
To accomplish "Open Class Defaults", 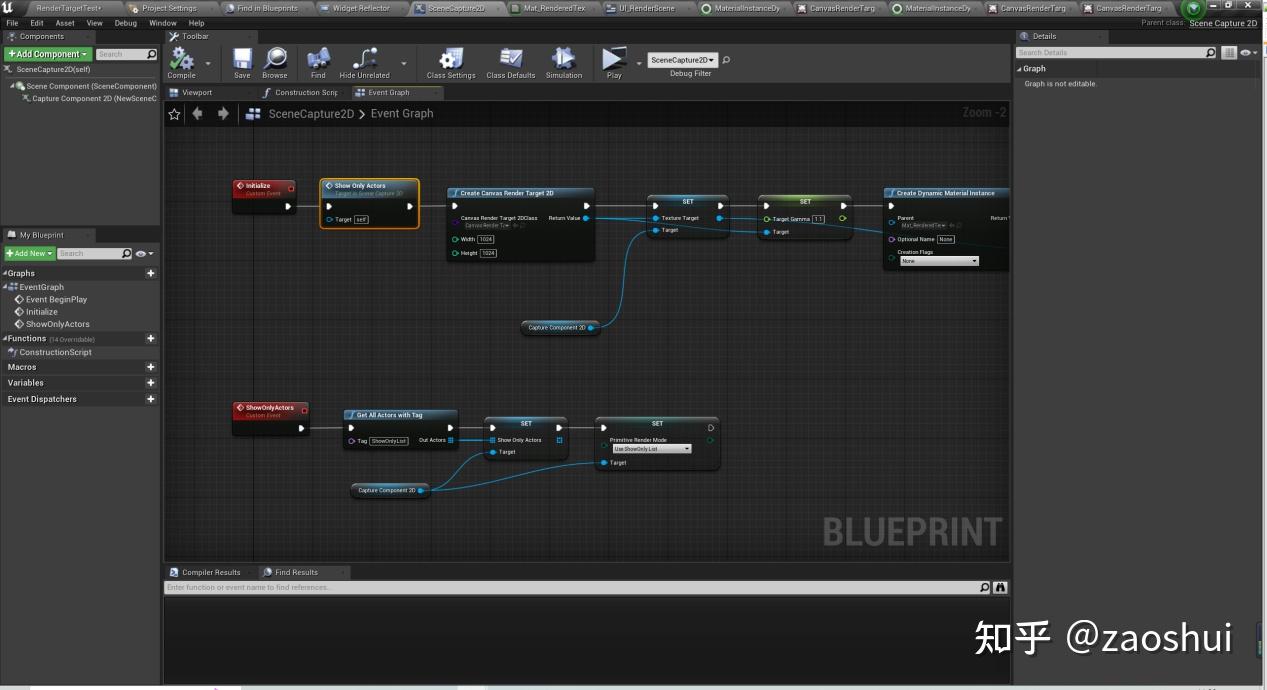I will pos(510,60).
